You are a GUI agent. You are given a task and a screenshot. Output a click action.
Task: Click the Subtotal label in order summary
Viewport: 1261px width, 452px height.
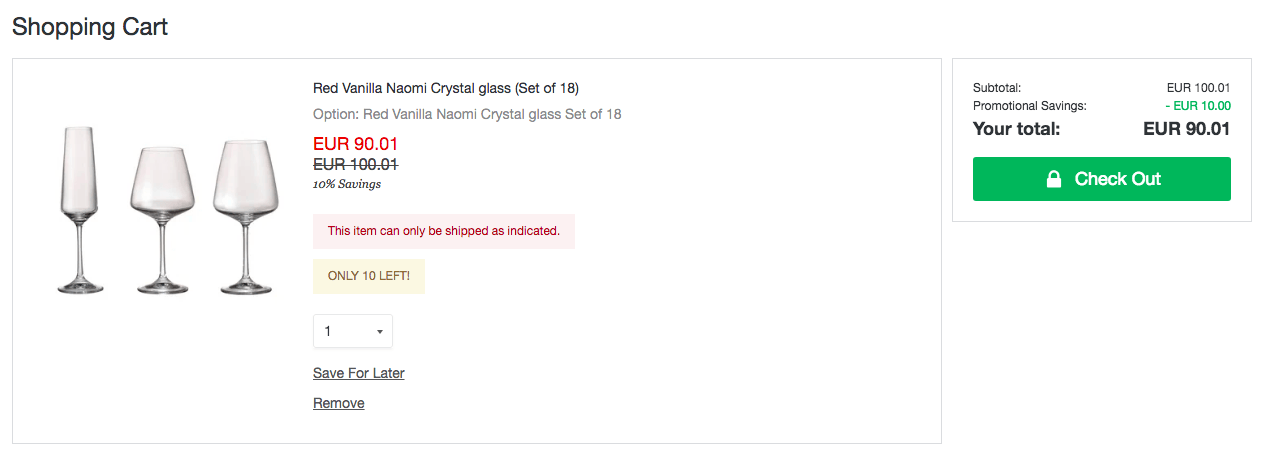[x=996, y=88]
